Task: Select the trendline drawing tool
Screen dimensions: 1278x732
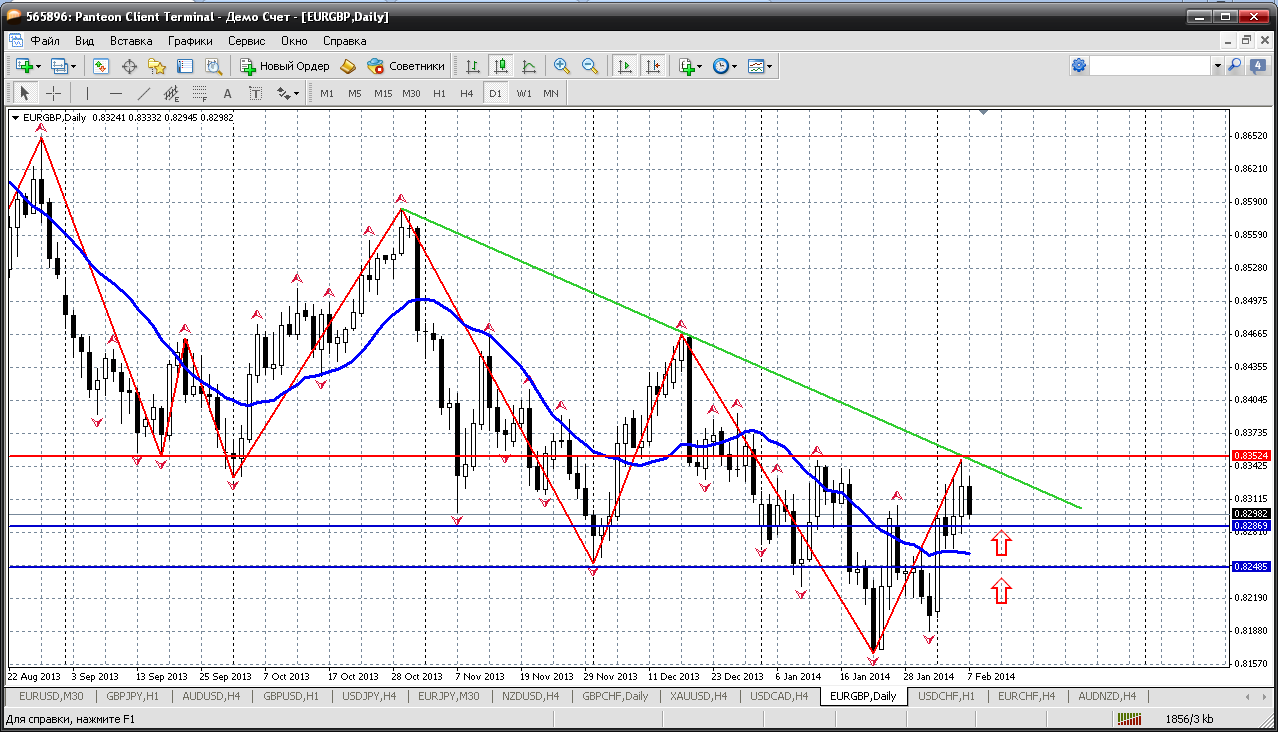Action: pyautogui.click(x=144, y=93)
